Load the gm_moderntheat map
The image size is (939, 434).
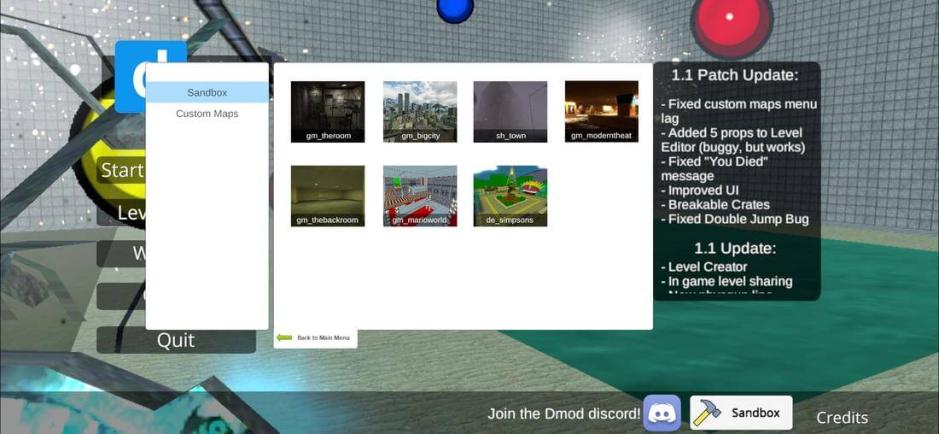pyautogui.click(x=601, y=112)
